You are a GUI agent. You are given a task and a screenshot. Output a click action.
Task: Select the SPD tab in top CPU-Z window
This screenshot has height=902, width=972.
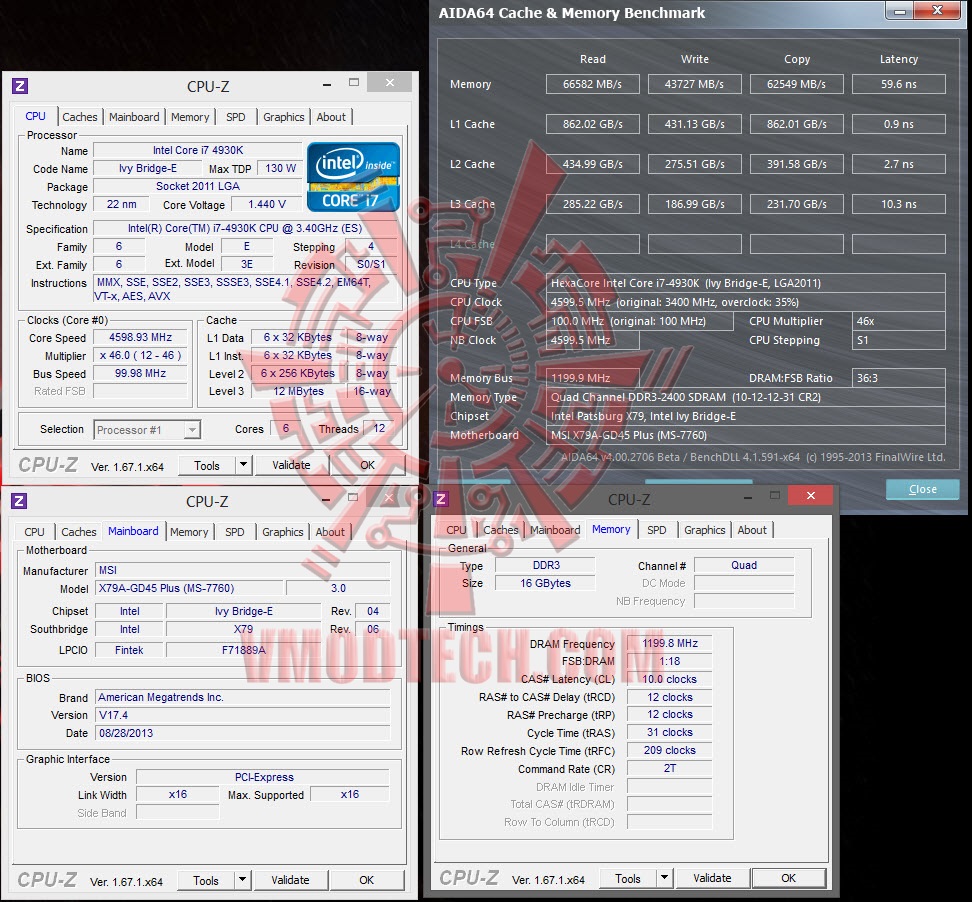coord(236,117)
